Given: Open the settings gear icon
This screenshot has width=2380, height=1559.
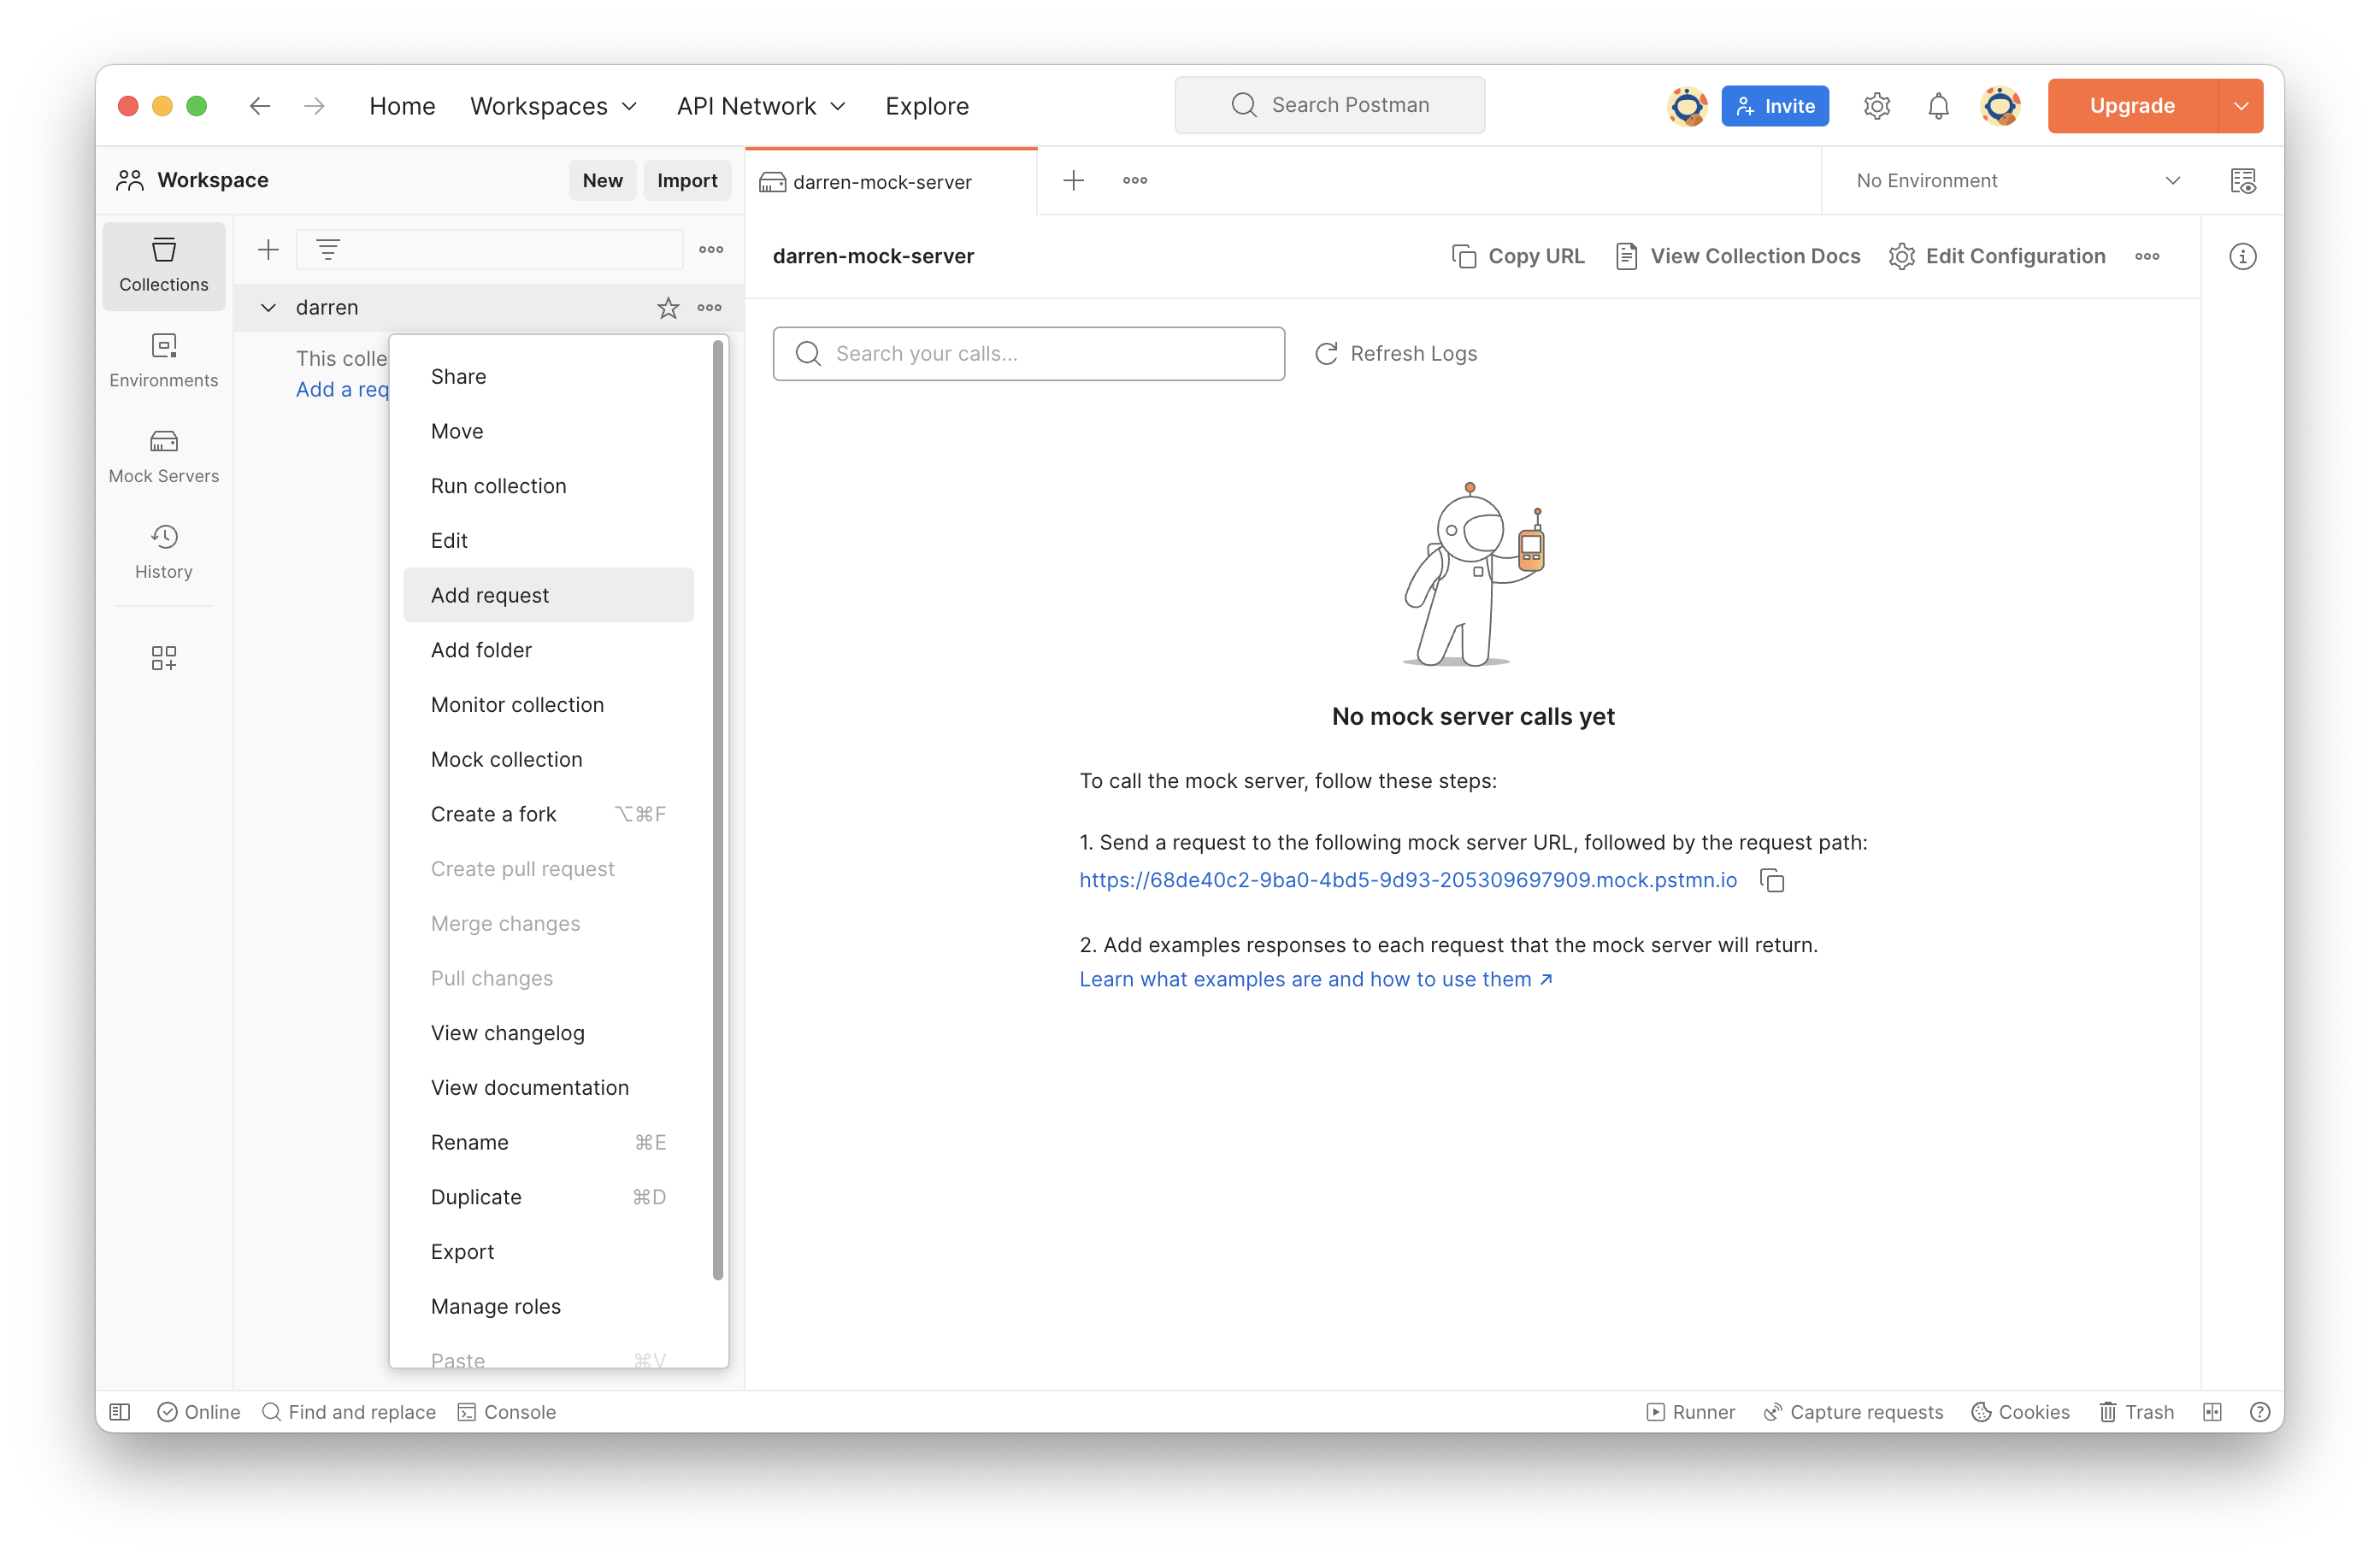Looking at the screenshot, I should click(1876, 106).
